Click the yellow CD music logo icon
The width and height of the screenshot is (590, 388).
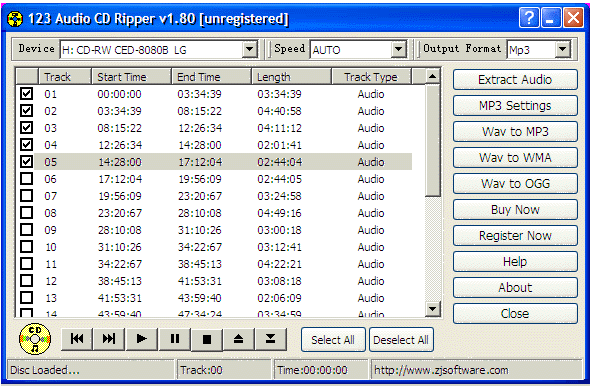coord(35,339)
